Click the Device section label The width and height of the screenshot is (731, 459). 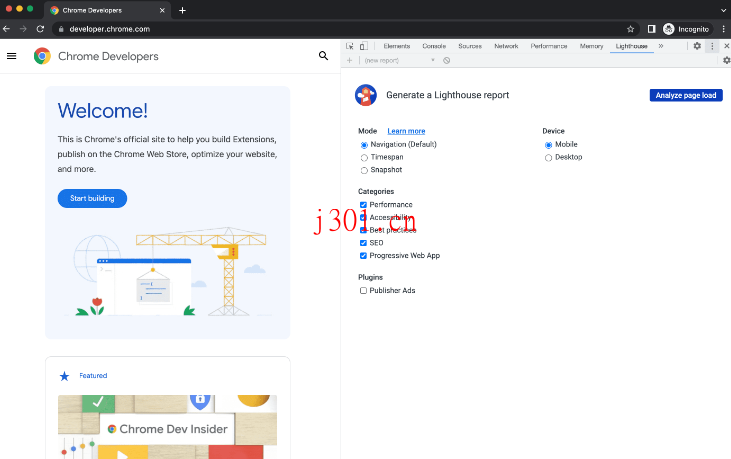click(x=553, y=131)
